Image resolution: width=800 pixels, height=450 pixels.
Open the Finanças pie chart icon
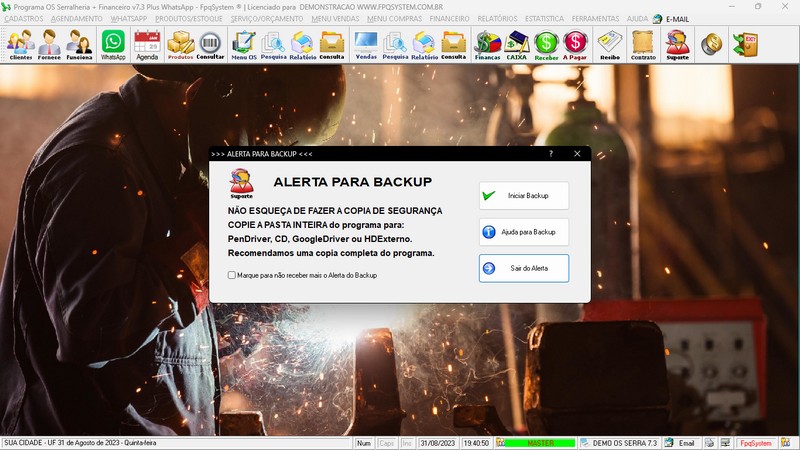tap(487, 44)
